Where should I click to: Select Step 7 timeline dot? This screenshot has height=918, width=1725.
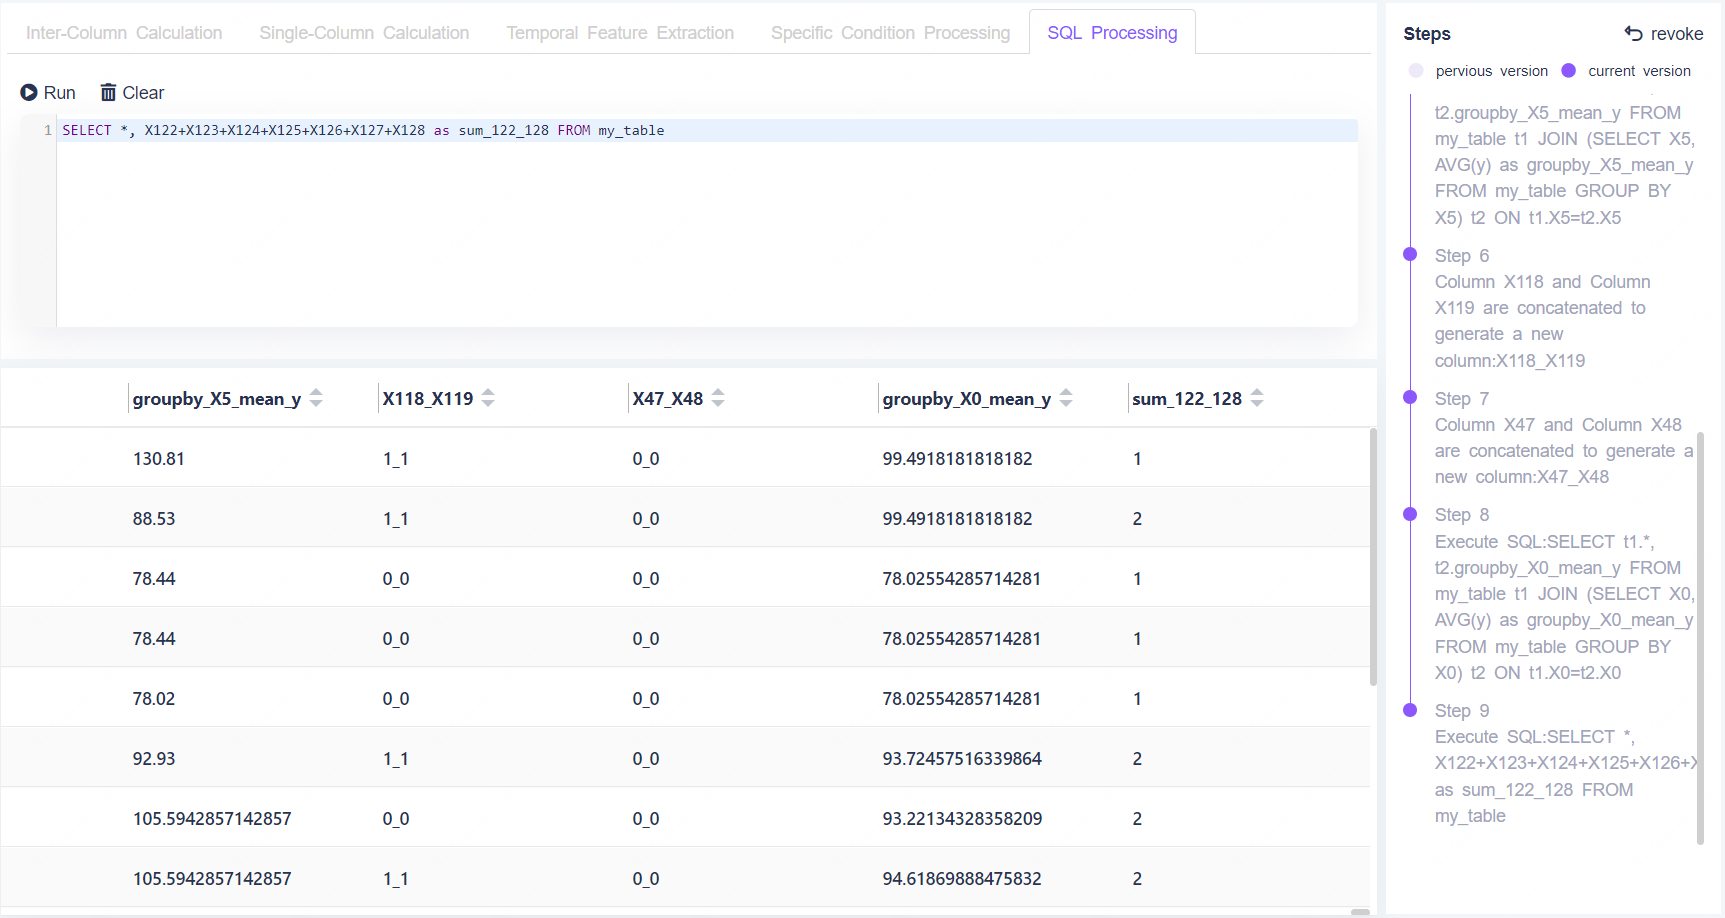click(1410, 397)
